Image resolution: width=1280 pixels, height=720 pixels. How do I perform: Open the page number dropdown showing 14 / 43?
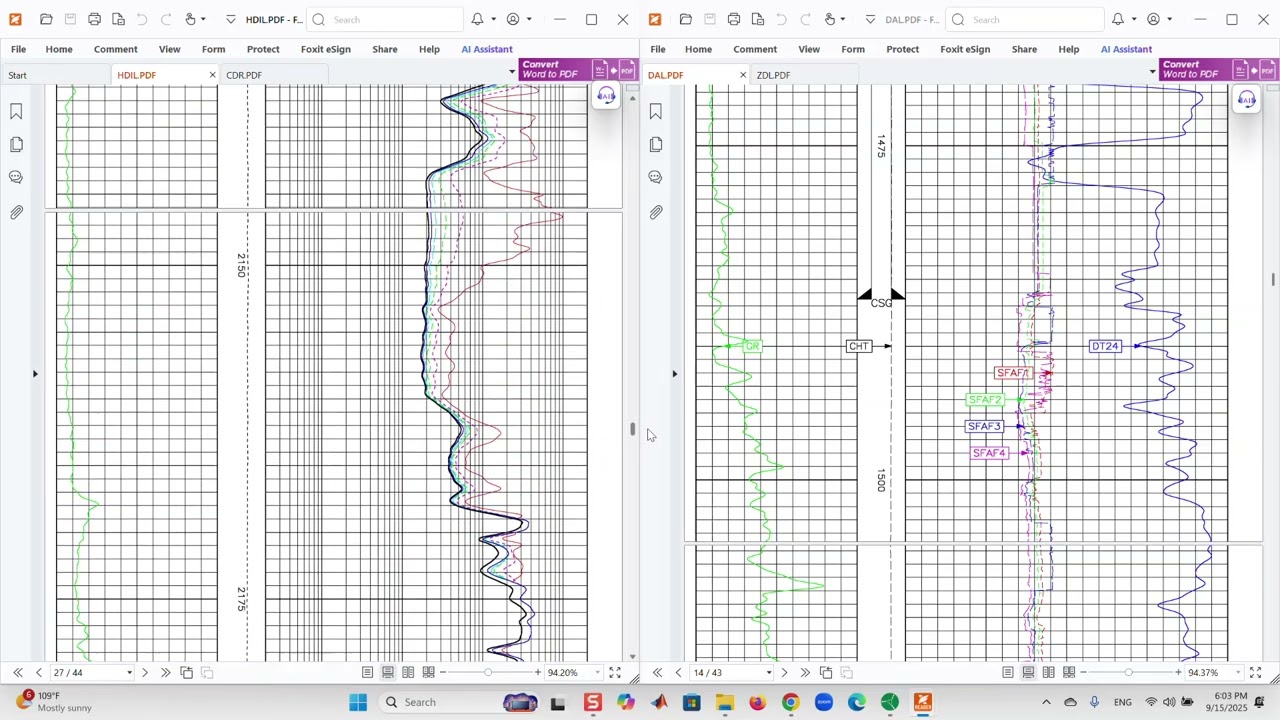click(x=768, y=673)
